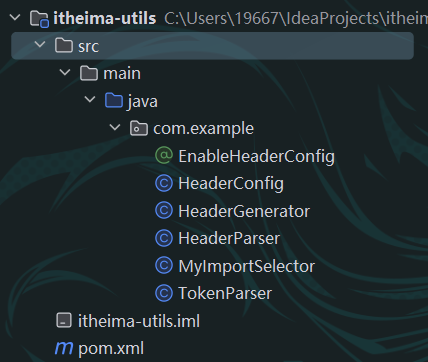Click the class icon beside MyImportSelector

164,266
